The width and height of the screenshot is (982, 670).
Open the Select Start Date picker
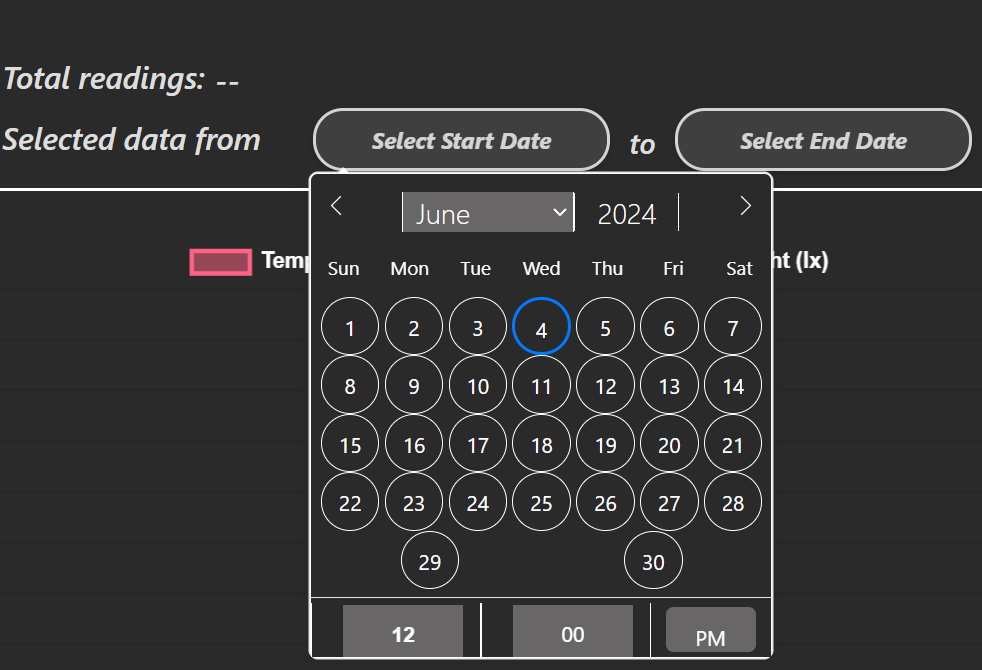(461, 141)
